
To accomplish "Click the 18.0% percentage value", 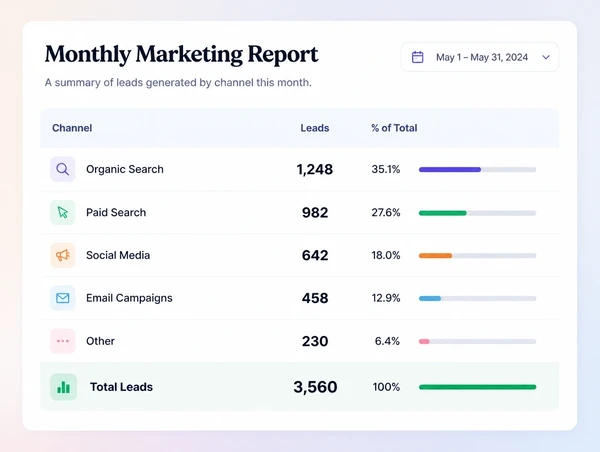I will [x=386, y=255].
